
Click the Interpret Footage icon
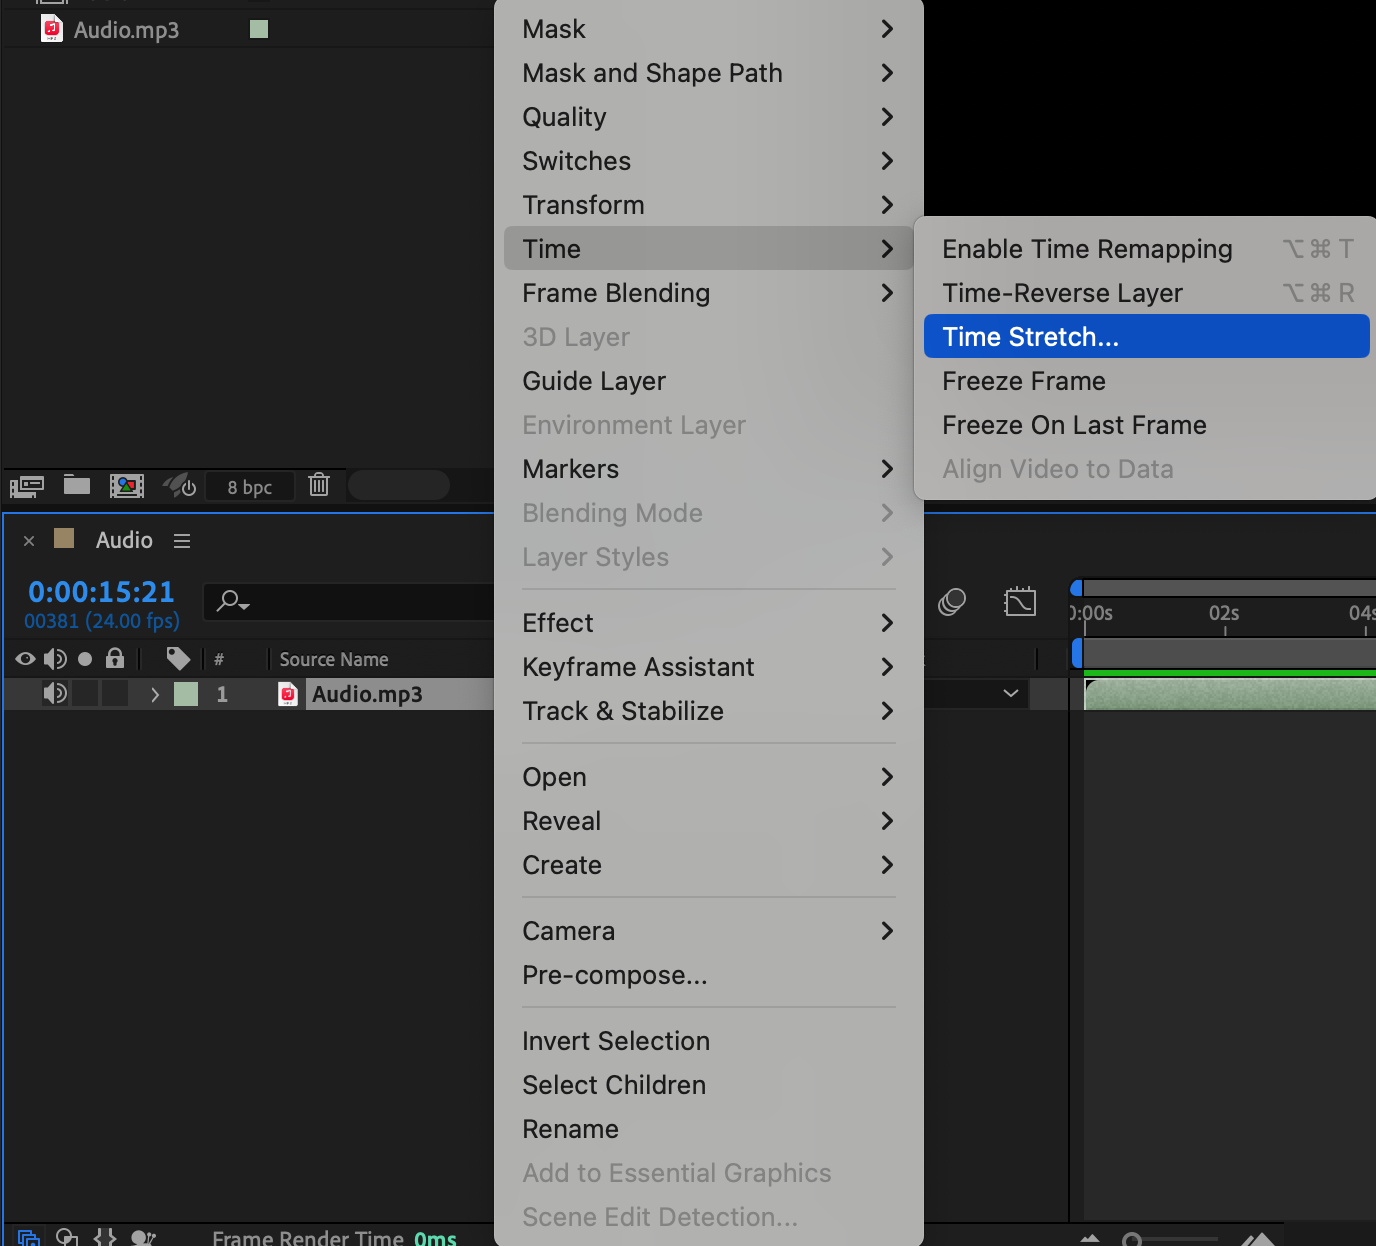27,487
